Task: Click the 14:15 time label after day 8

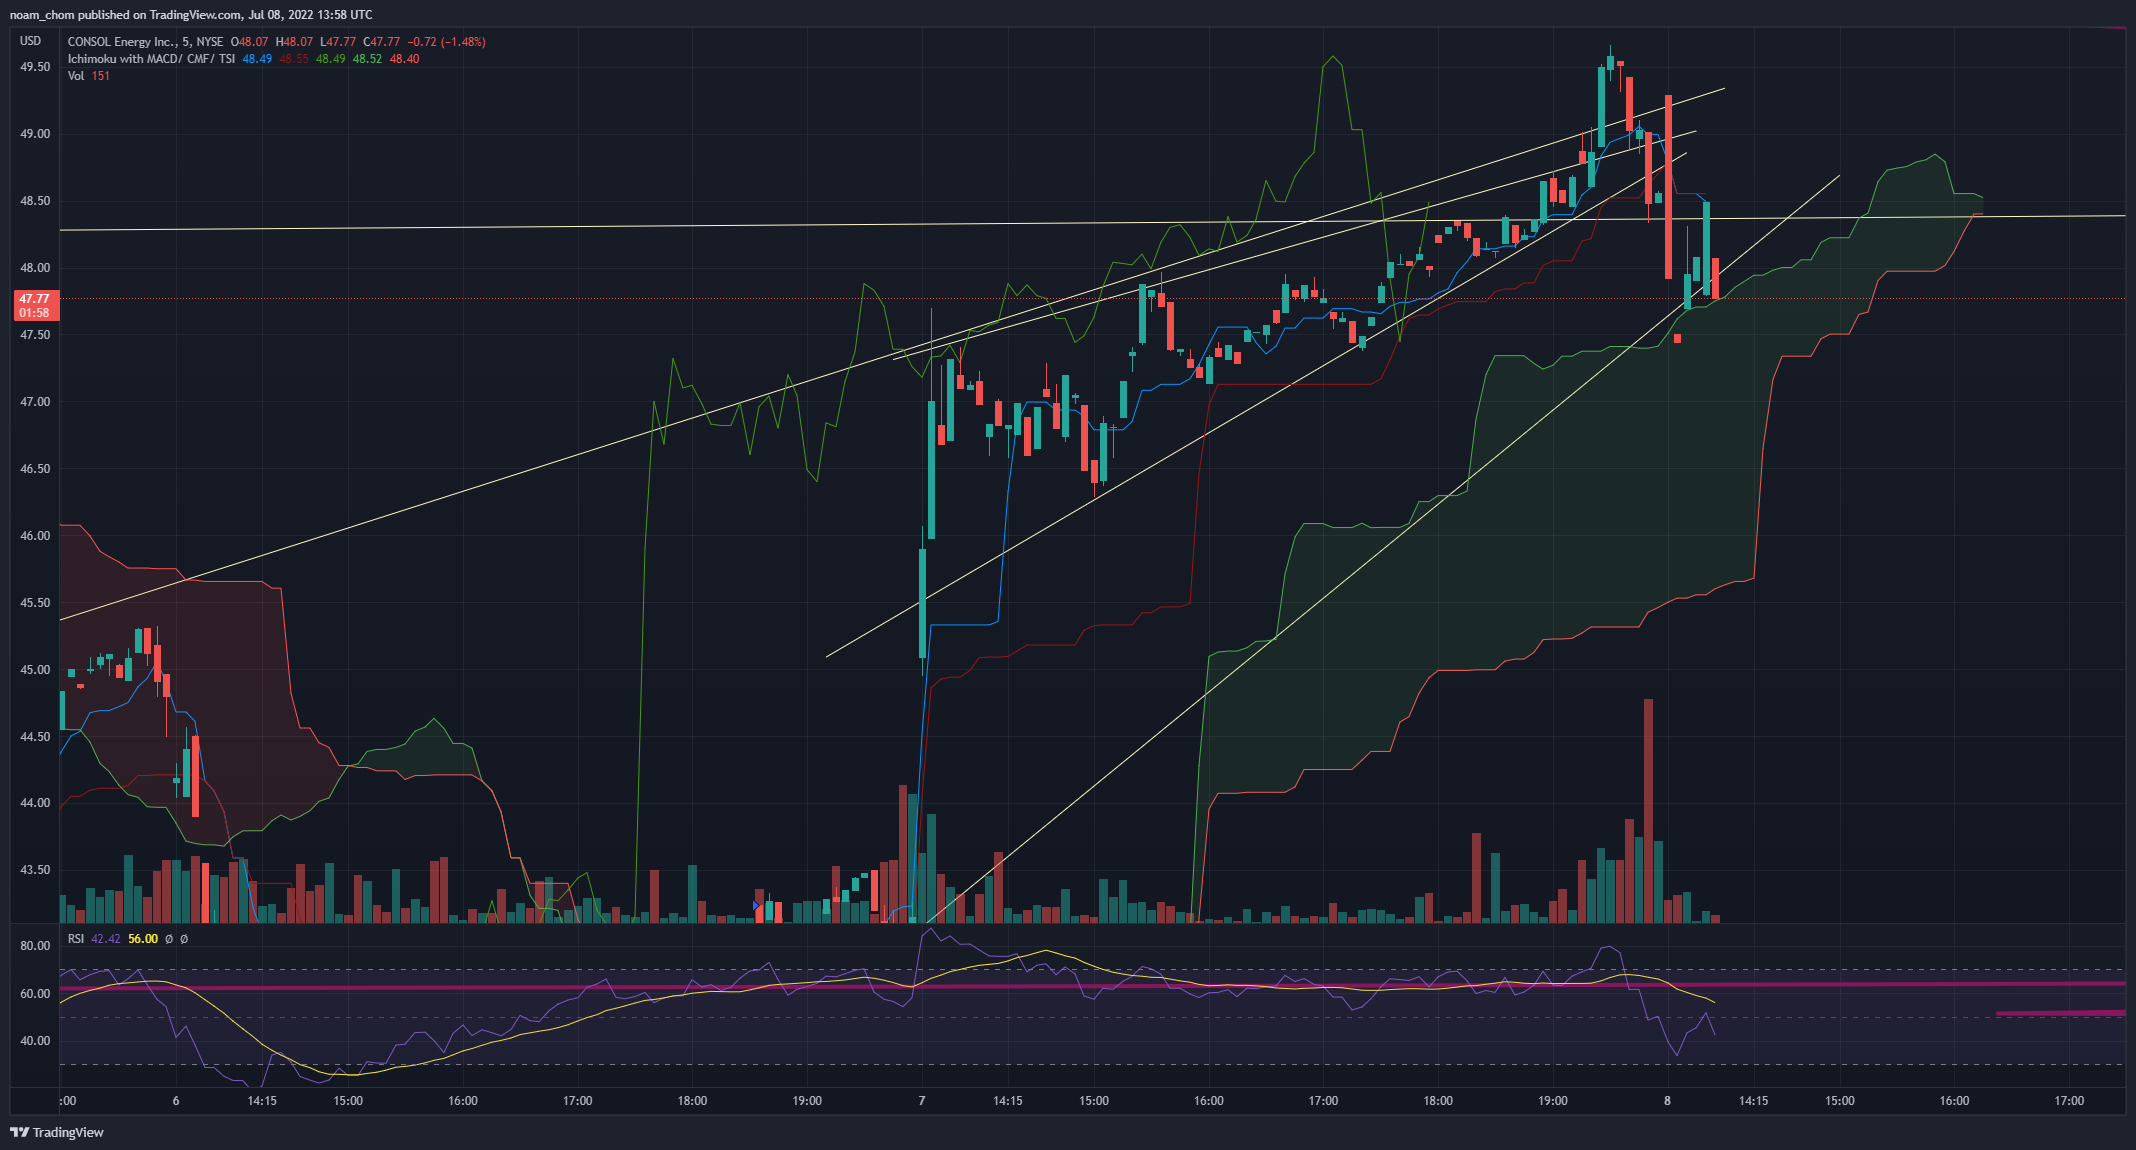Action: point(1753,1101)
